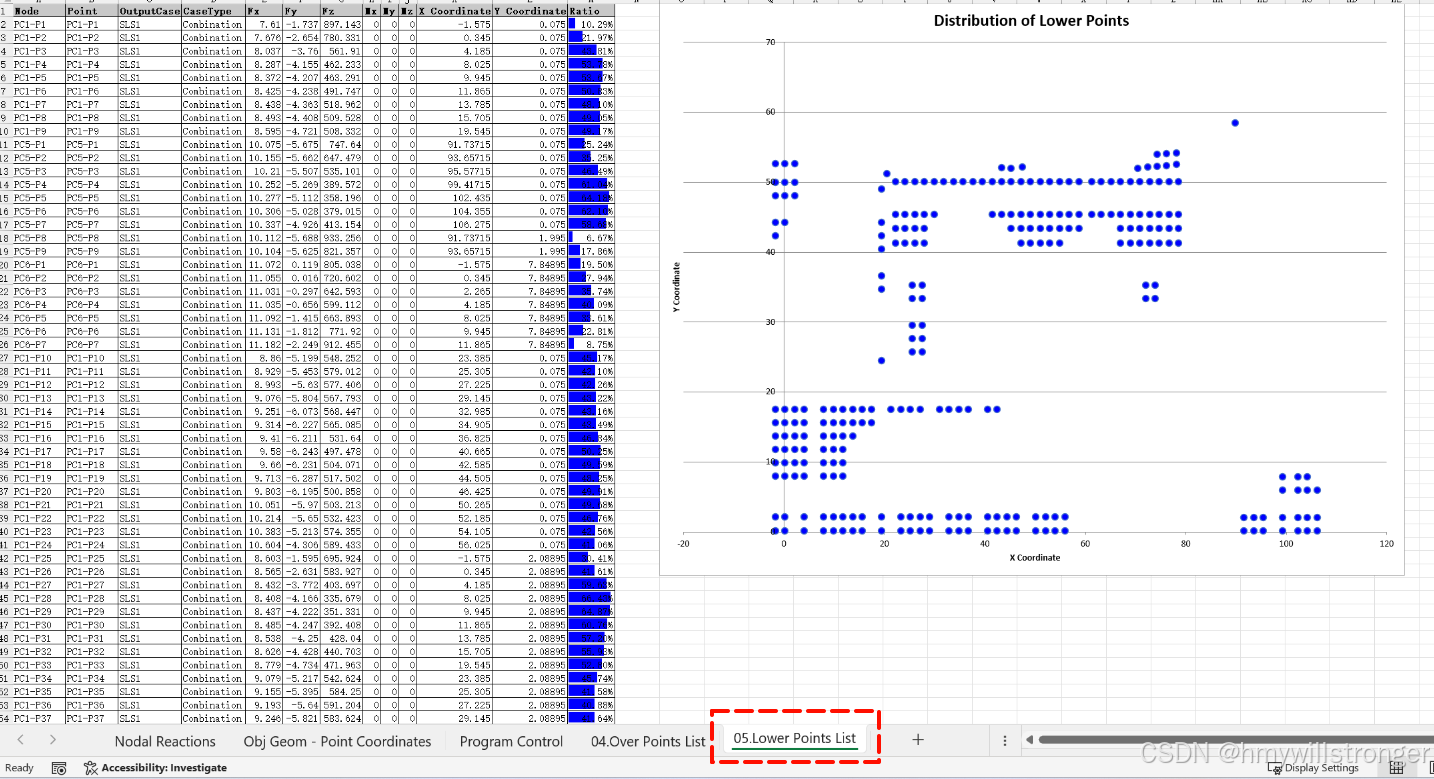Go to the previous sheet with the left arrow

pyautogui.click(x=21, y=740)
